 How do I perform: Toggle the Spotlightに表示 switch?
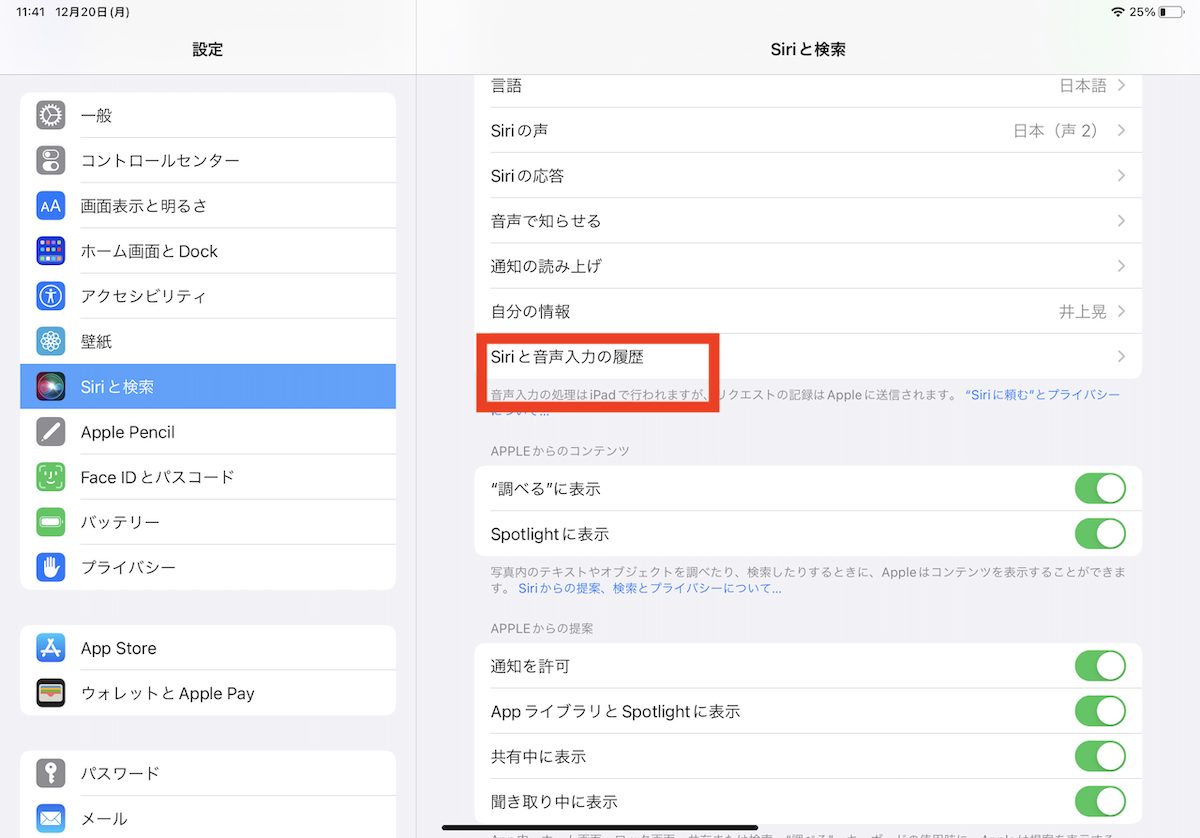point(1100,534)
